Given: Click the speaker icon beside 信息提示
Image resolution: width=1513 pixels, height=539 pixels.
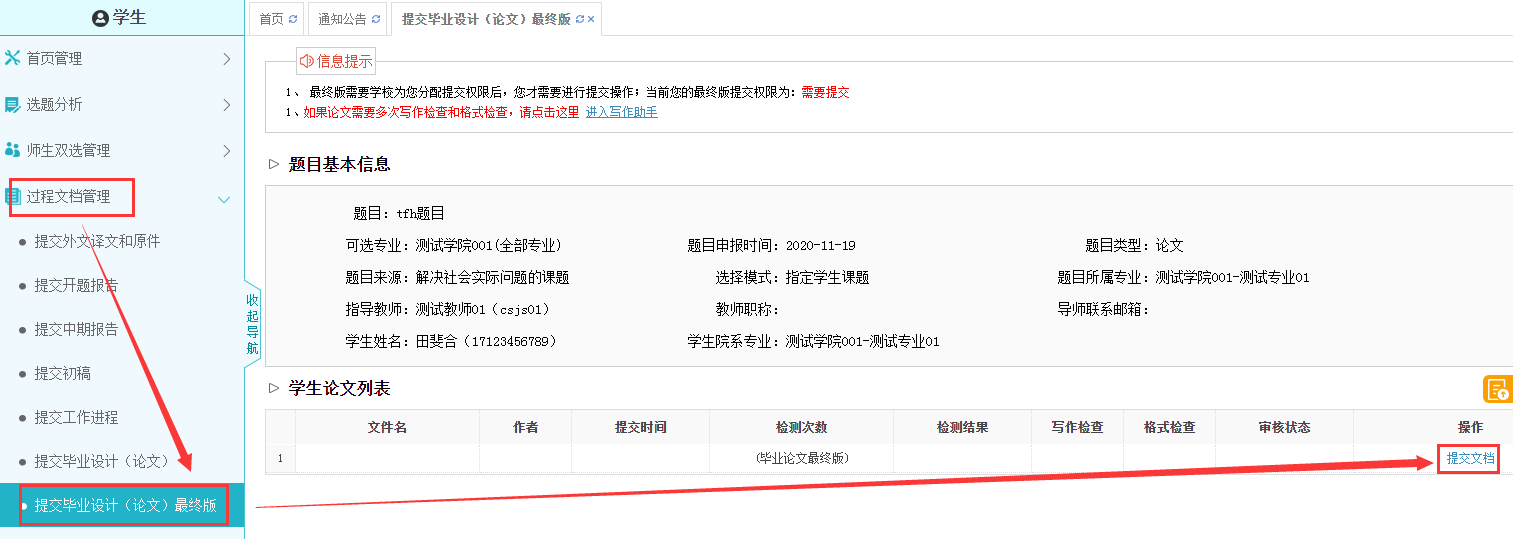Looking at the screenshot, I should pos(307,61).
